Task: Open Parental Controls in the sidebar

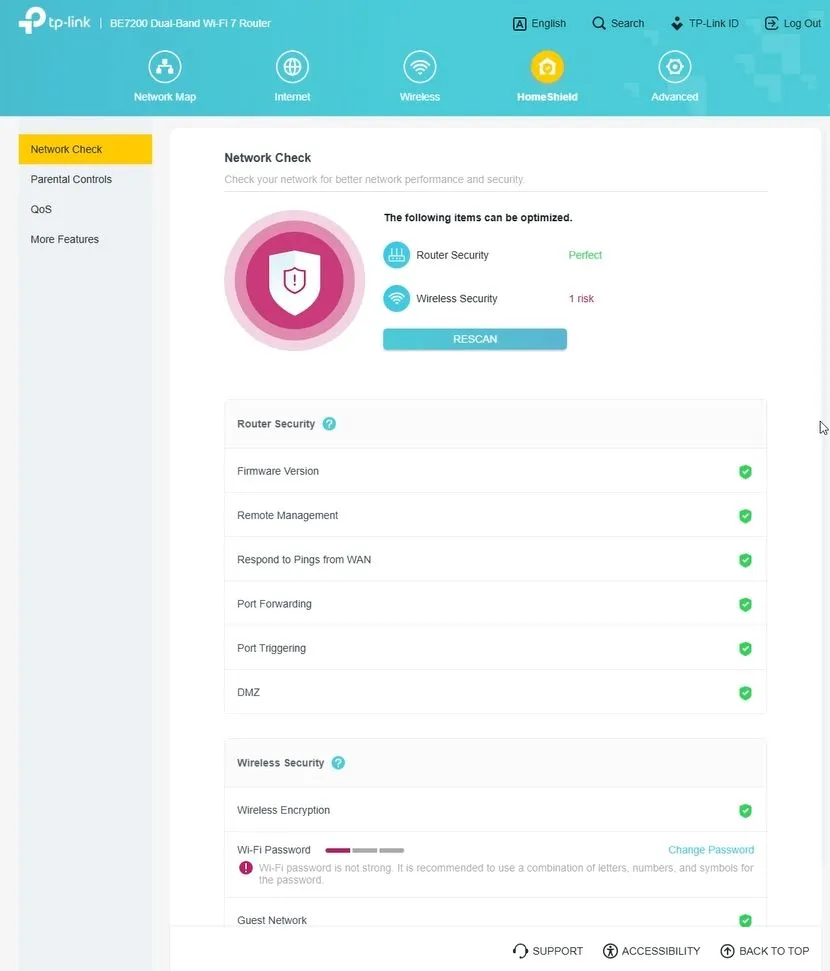Action: [x=71, y=180]
